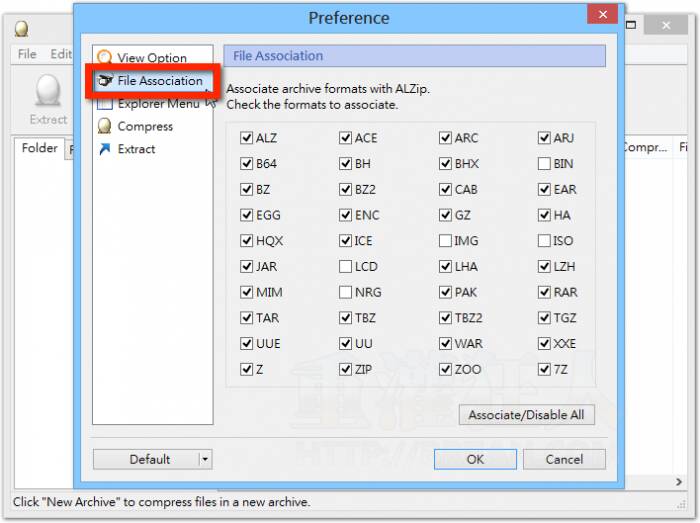Enable the IMG format association
The height and width of the screenshot is (523, 700).
pos(445,241)
